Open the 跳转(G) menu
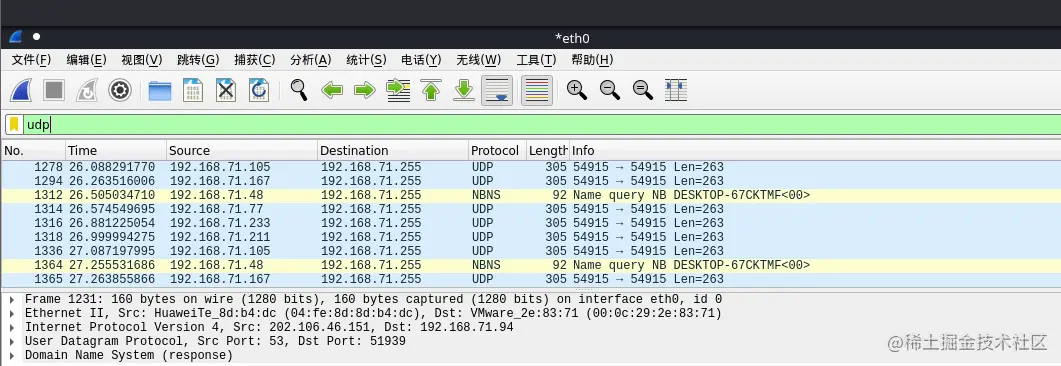Viewport: 1061px width, 366px height. point(198,60)
